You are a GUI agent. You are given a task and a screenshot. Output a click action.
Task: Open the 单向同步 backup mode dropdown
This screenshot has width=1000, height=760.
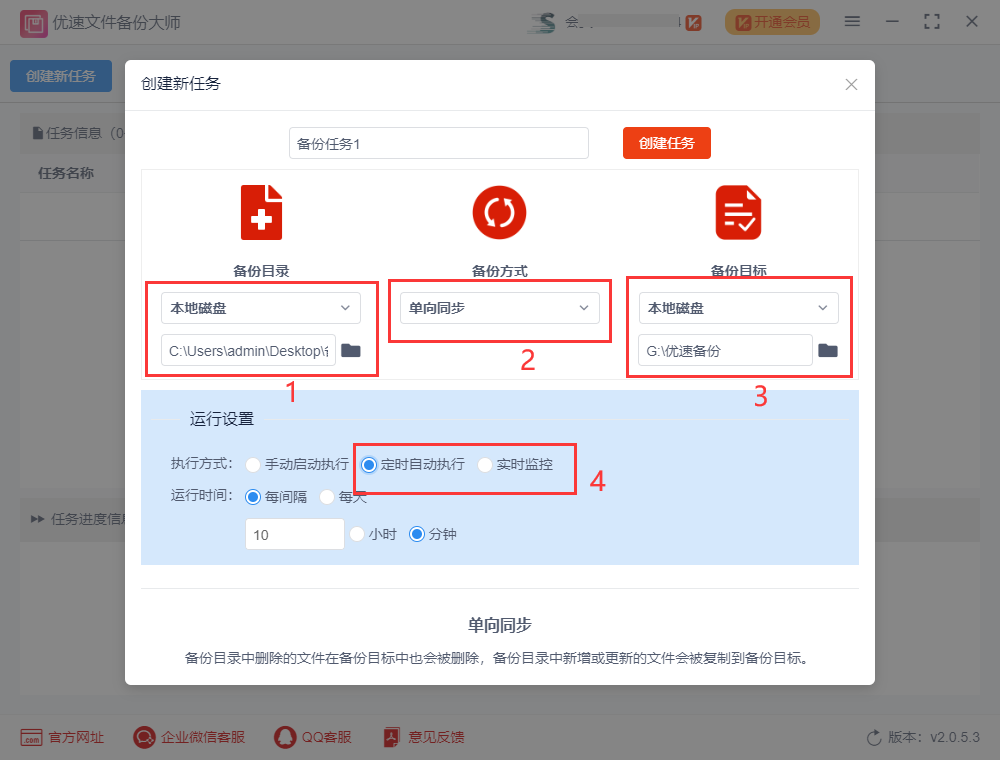pyautogui.click(x=499, y=307)
